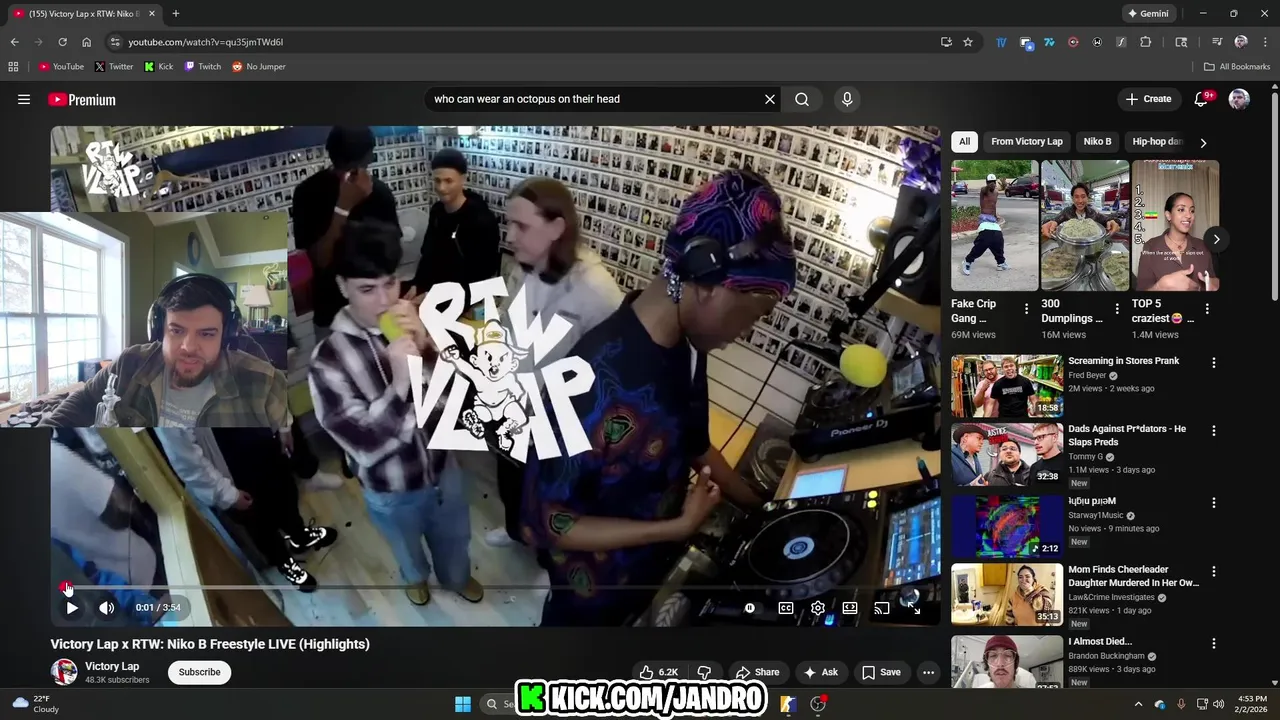Seek on the video progress bar
This screenshot has width=1280, height=720.
coord(496,588)
